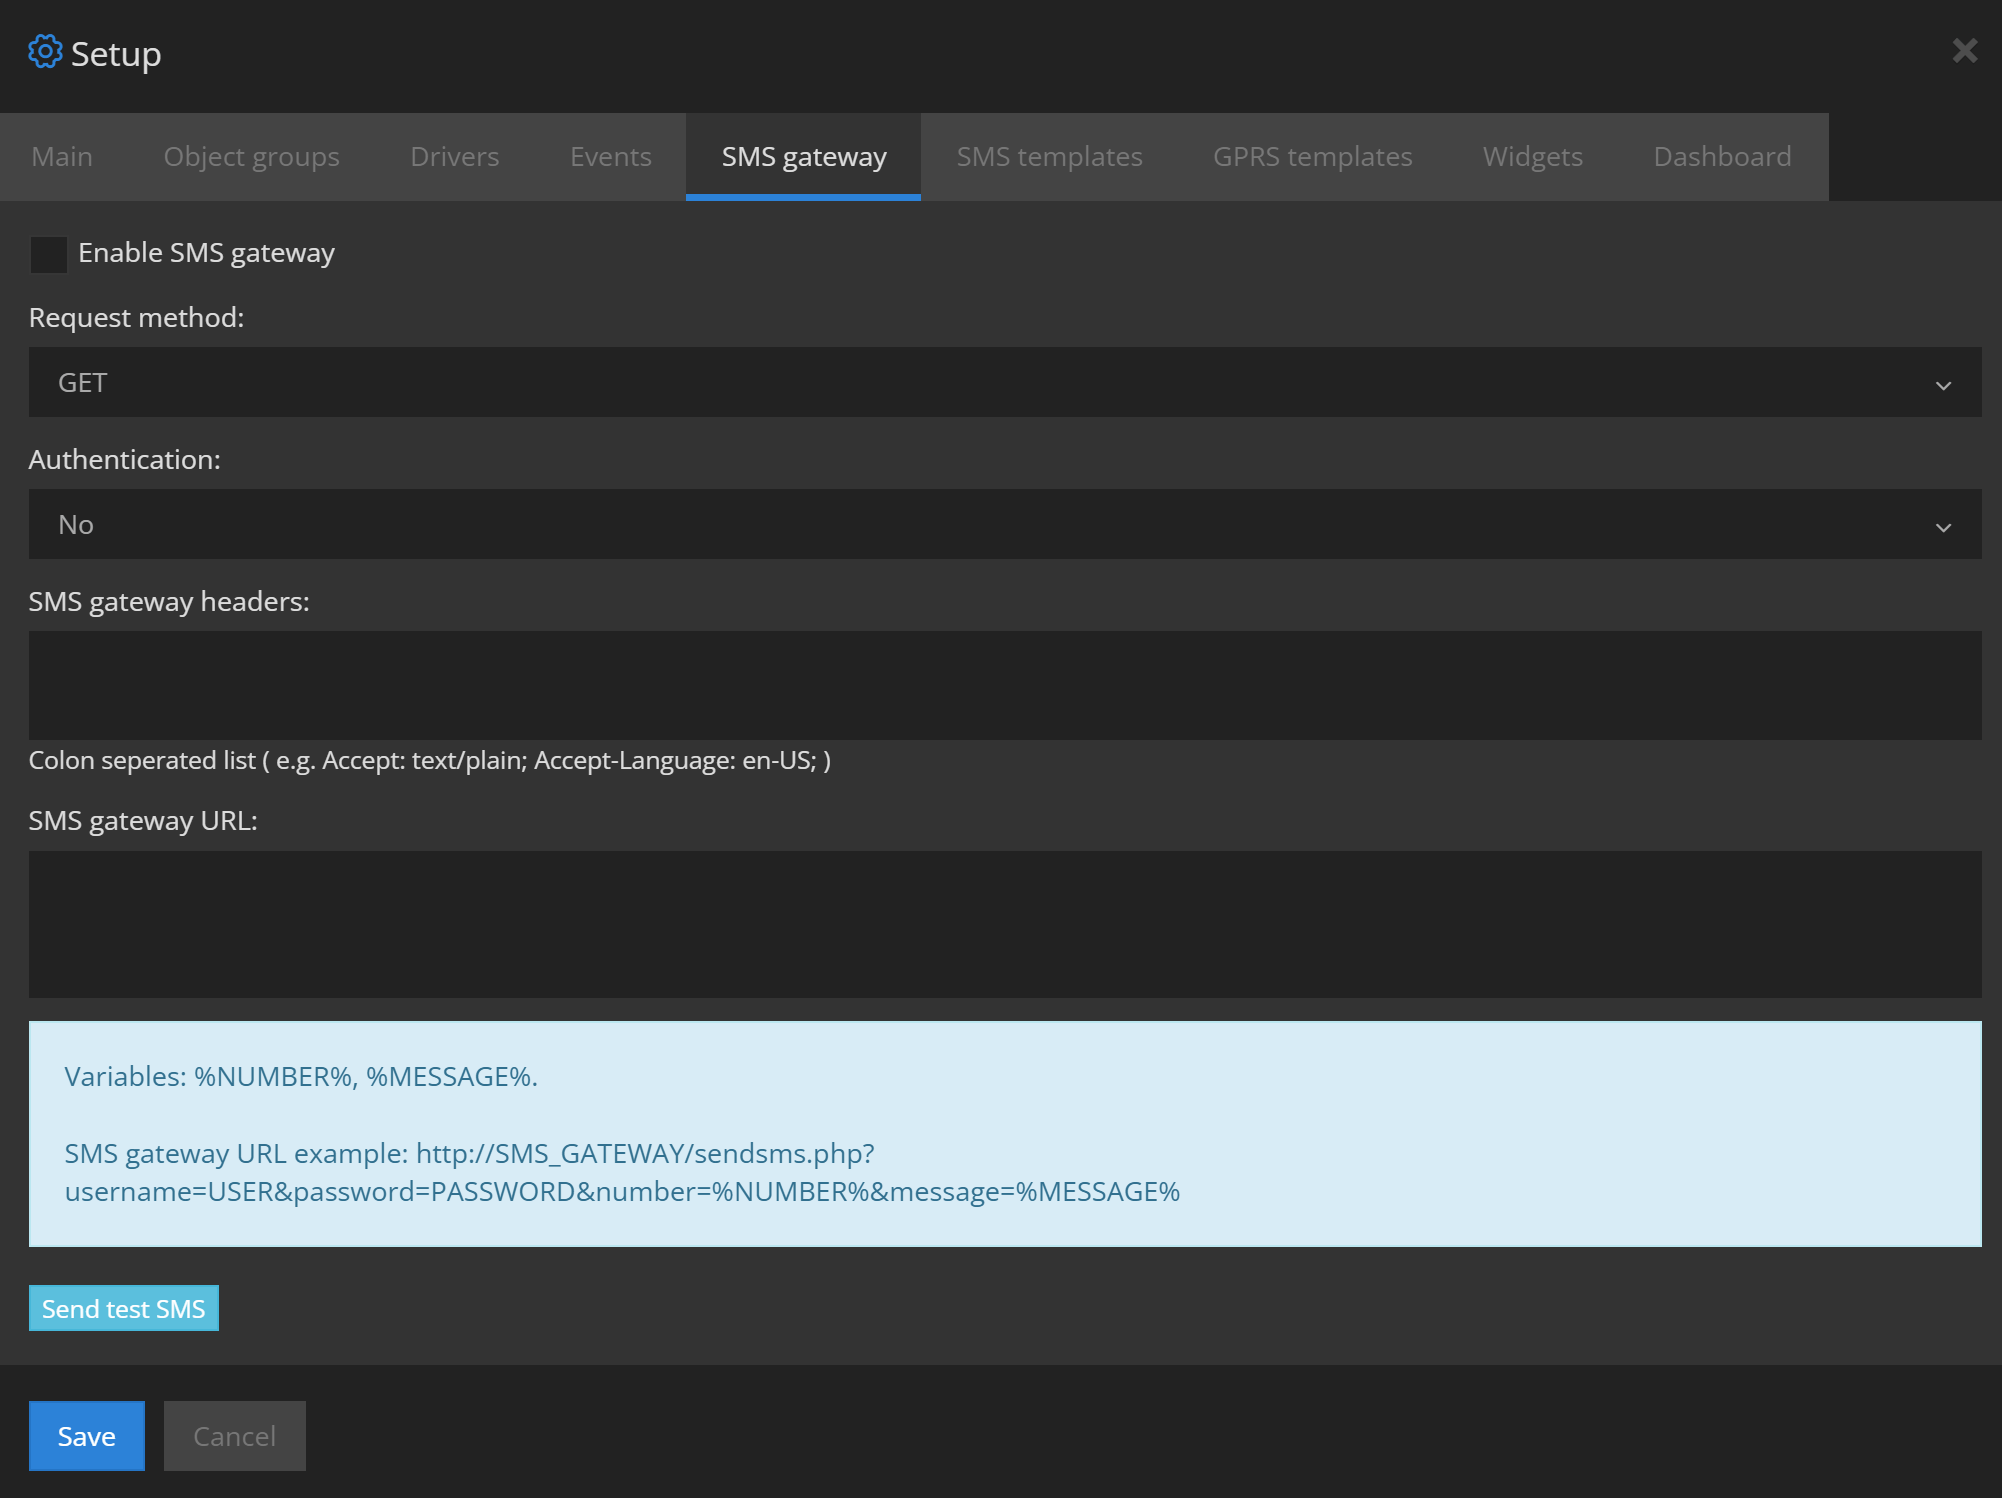Click the Setup gear icon

pos(45,51)
